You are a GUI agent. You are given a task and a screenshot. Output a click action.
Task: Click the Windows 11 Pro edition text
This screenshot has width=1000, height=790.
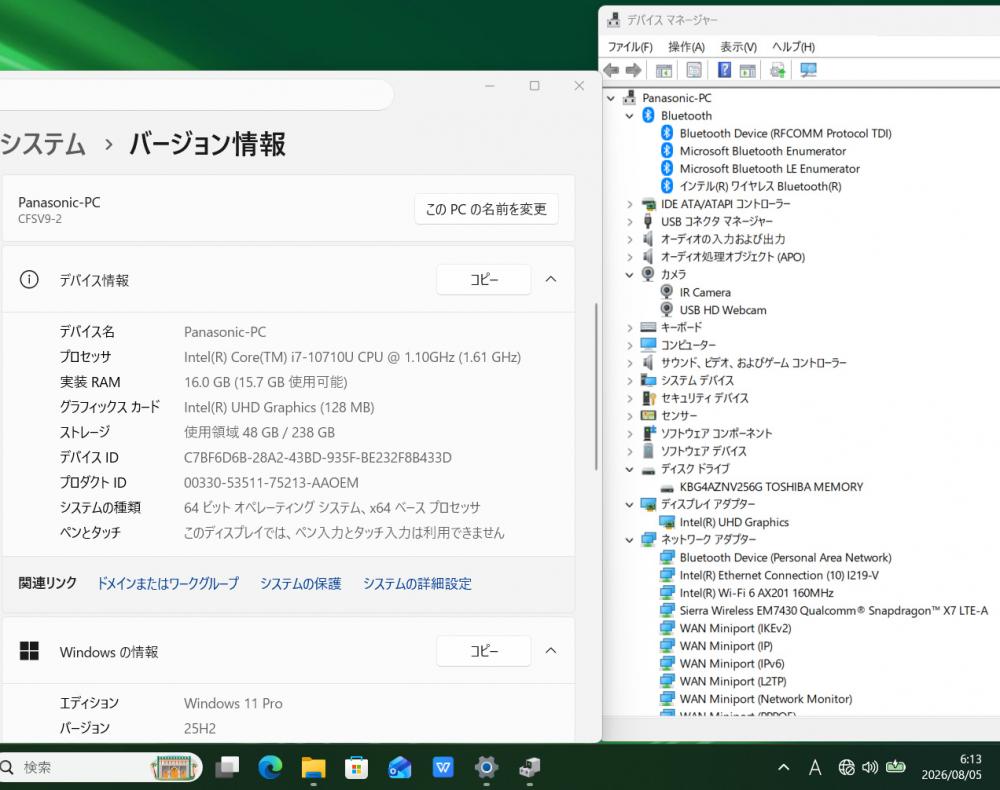233,703
